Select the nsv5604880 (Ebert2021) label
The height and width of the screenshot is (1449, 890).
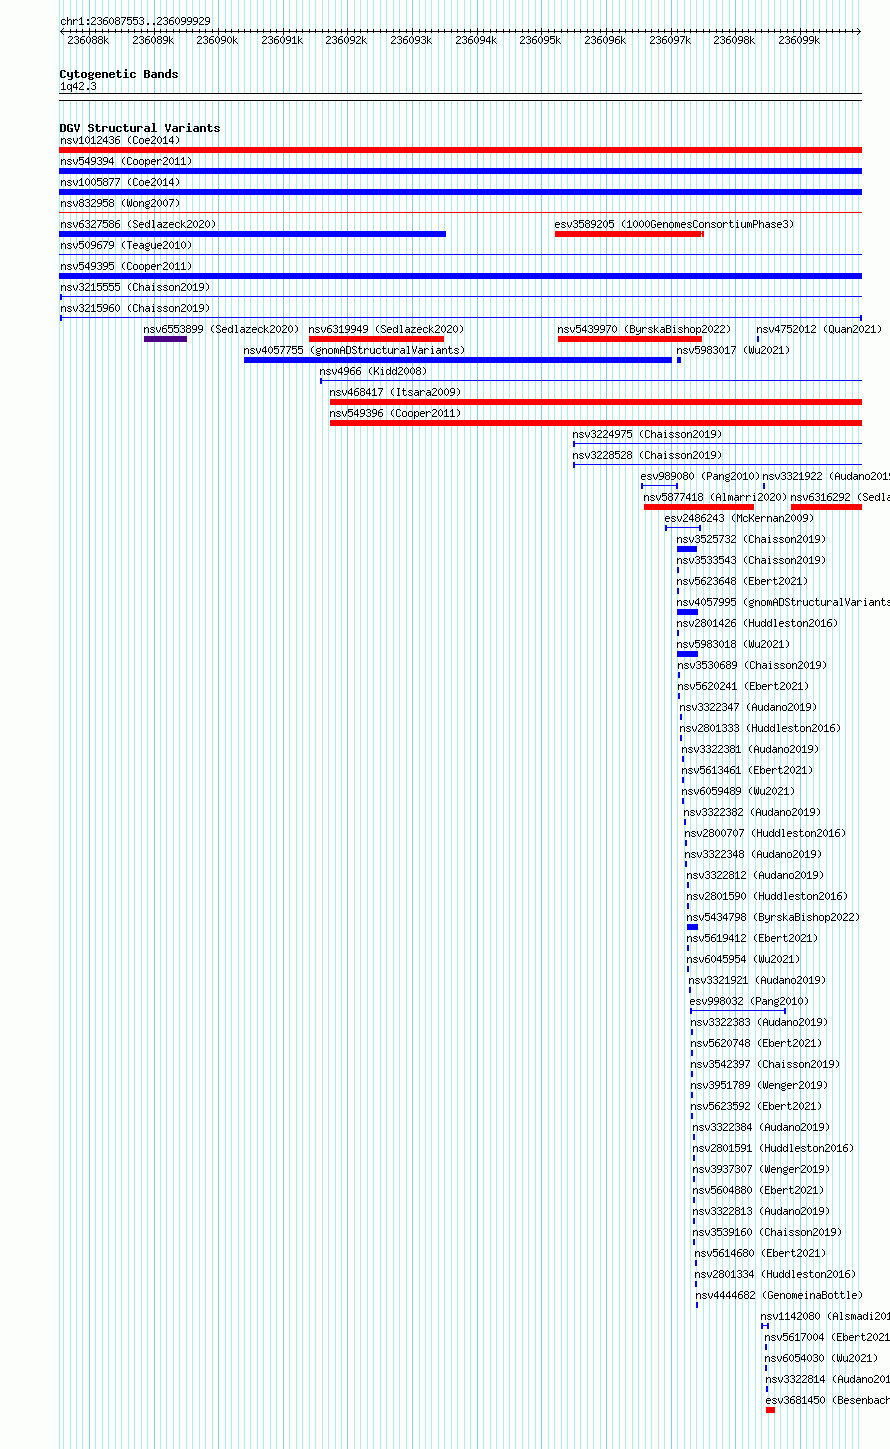pyautogui.click(x=759, y=1190)
